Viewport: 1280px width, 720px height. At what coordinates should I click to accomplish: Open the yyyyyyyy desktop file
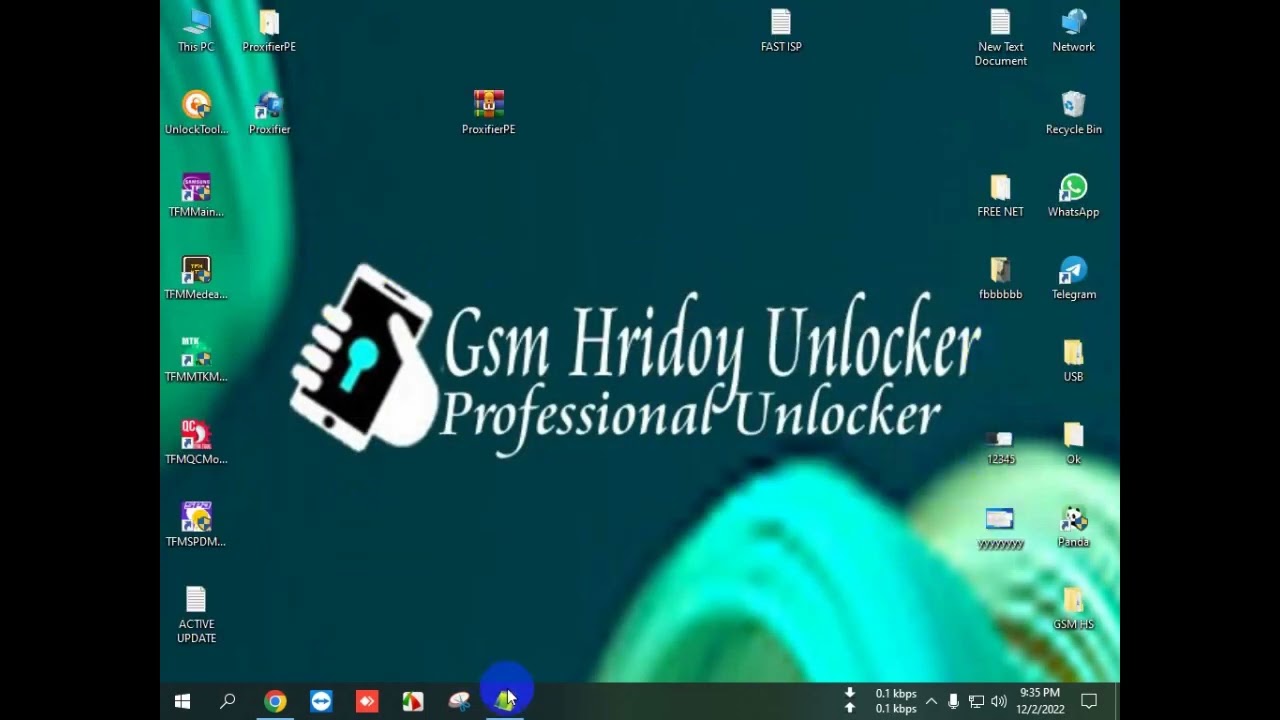click(x=1000, y=528)
